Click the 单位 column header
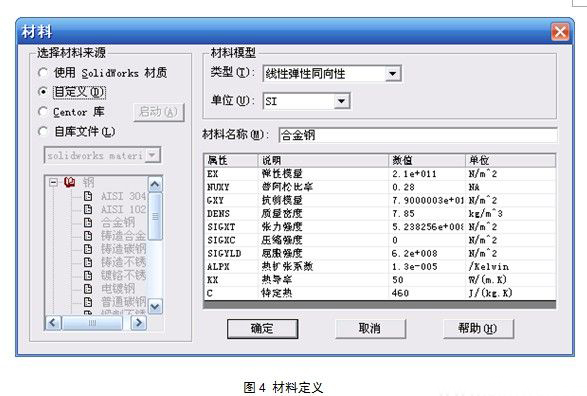 pos(510,160)
